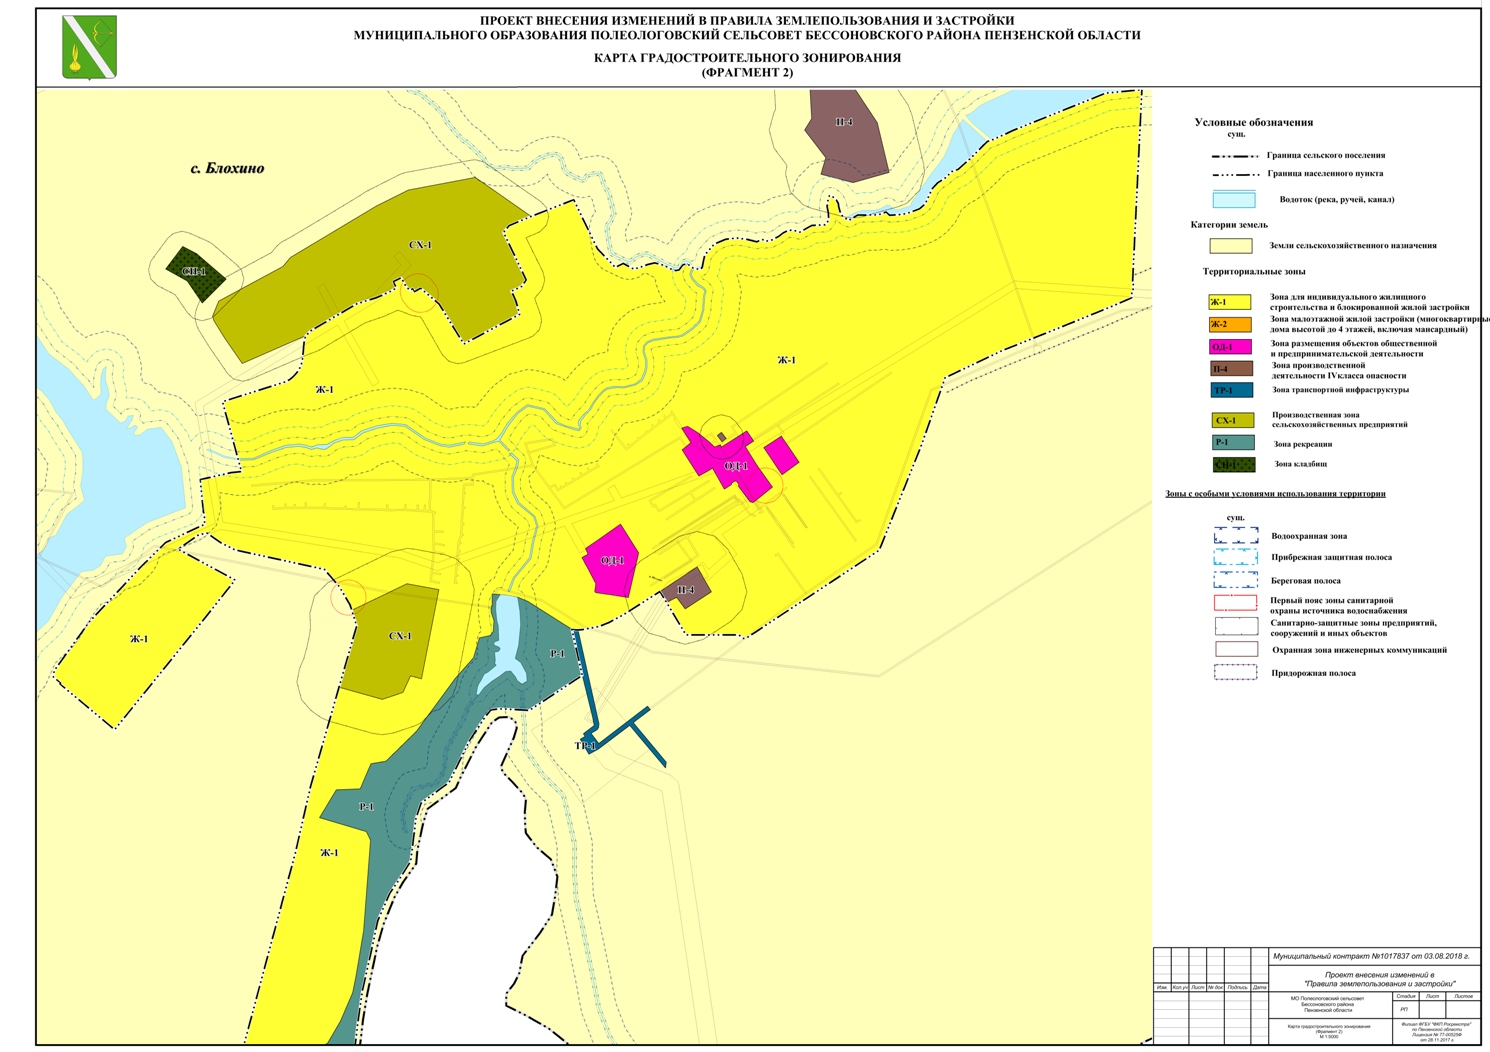Click the Водоток (река, ручей, канал) legend text

click(1337, 199)
